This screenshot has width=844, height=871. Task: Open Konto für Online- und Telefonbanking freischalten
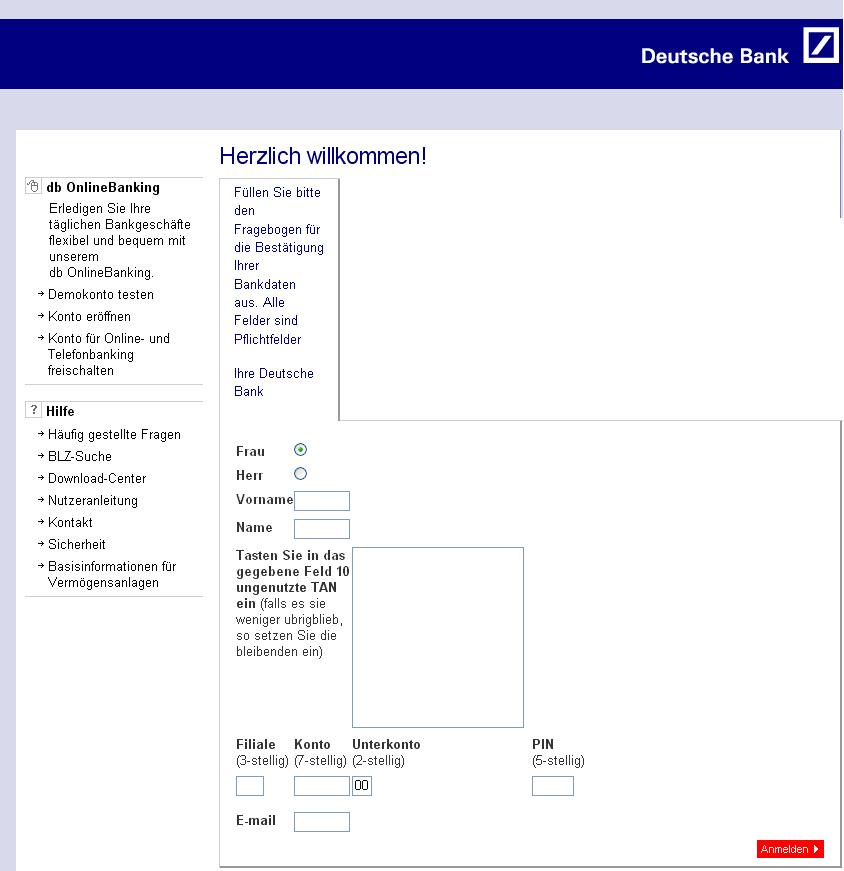point(109,354)
